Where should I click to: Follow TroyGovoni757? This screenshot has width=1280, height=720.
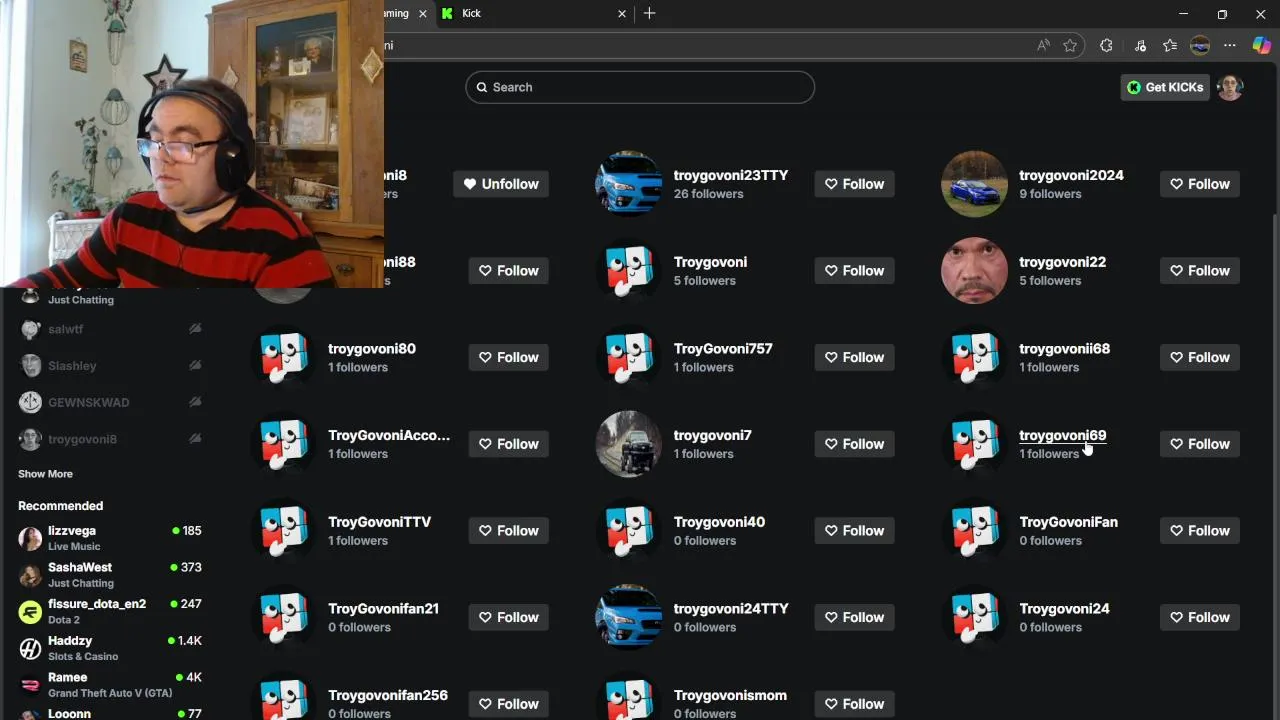tap(854, 357)
